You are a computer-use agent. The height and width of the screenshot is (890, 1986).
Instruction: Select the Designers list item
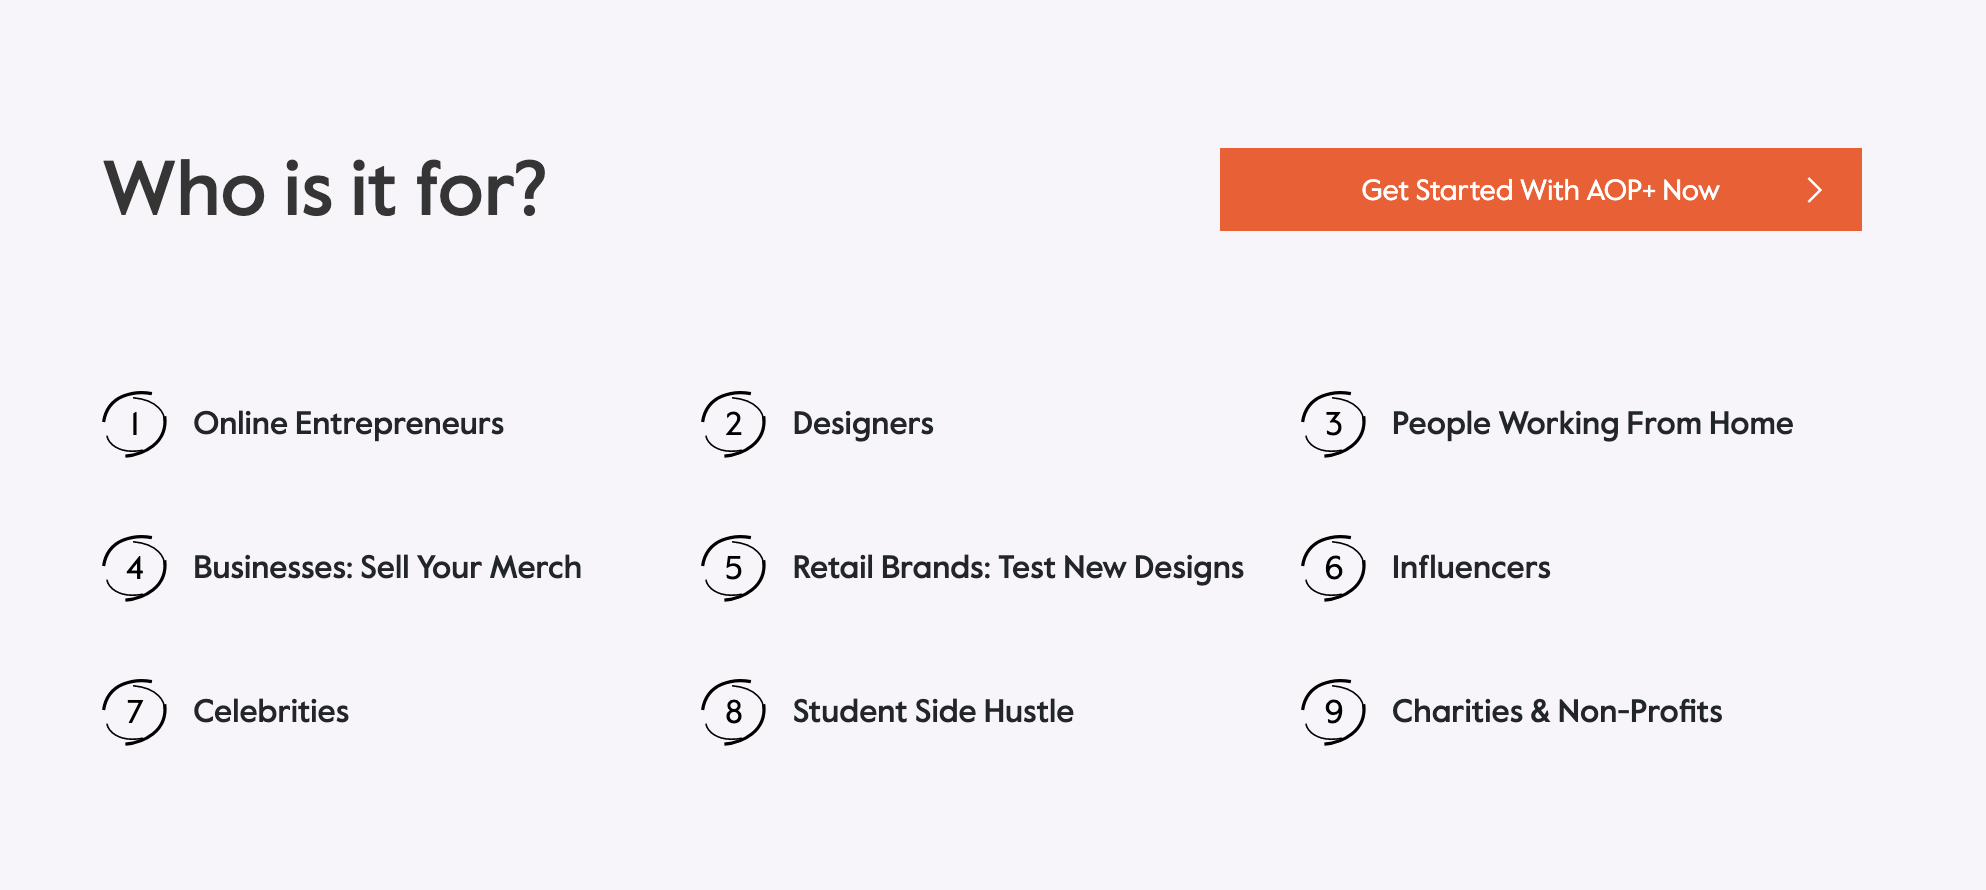[x=862, y=424]
